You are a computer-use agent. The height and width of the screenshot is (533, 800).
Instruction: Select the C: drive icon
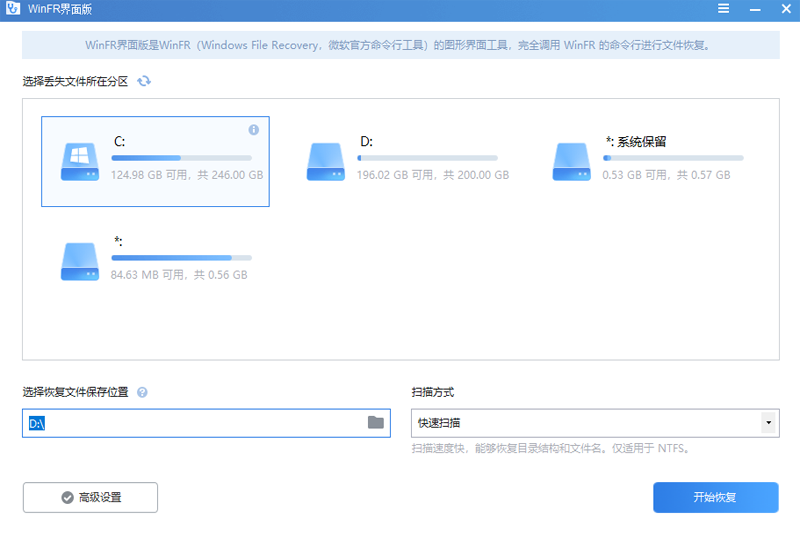coord(80,162)
